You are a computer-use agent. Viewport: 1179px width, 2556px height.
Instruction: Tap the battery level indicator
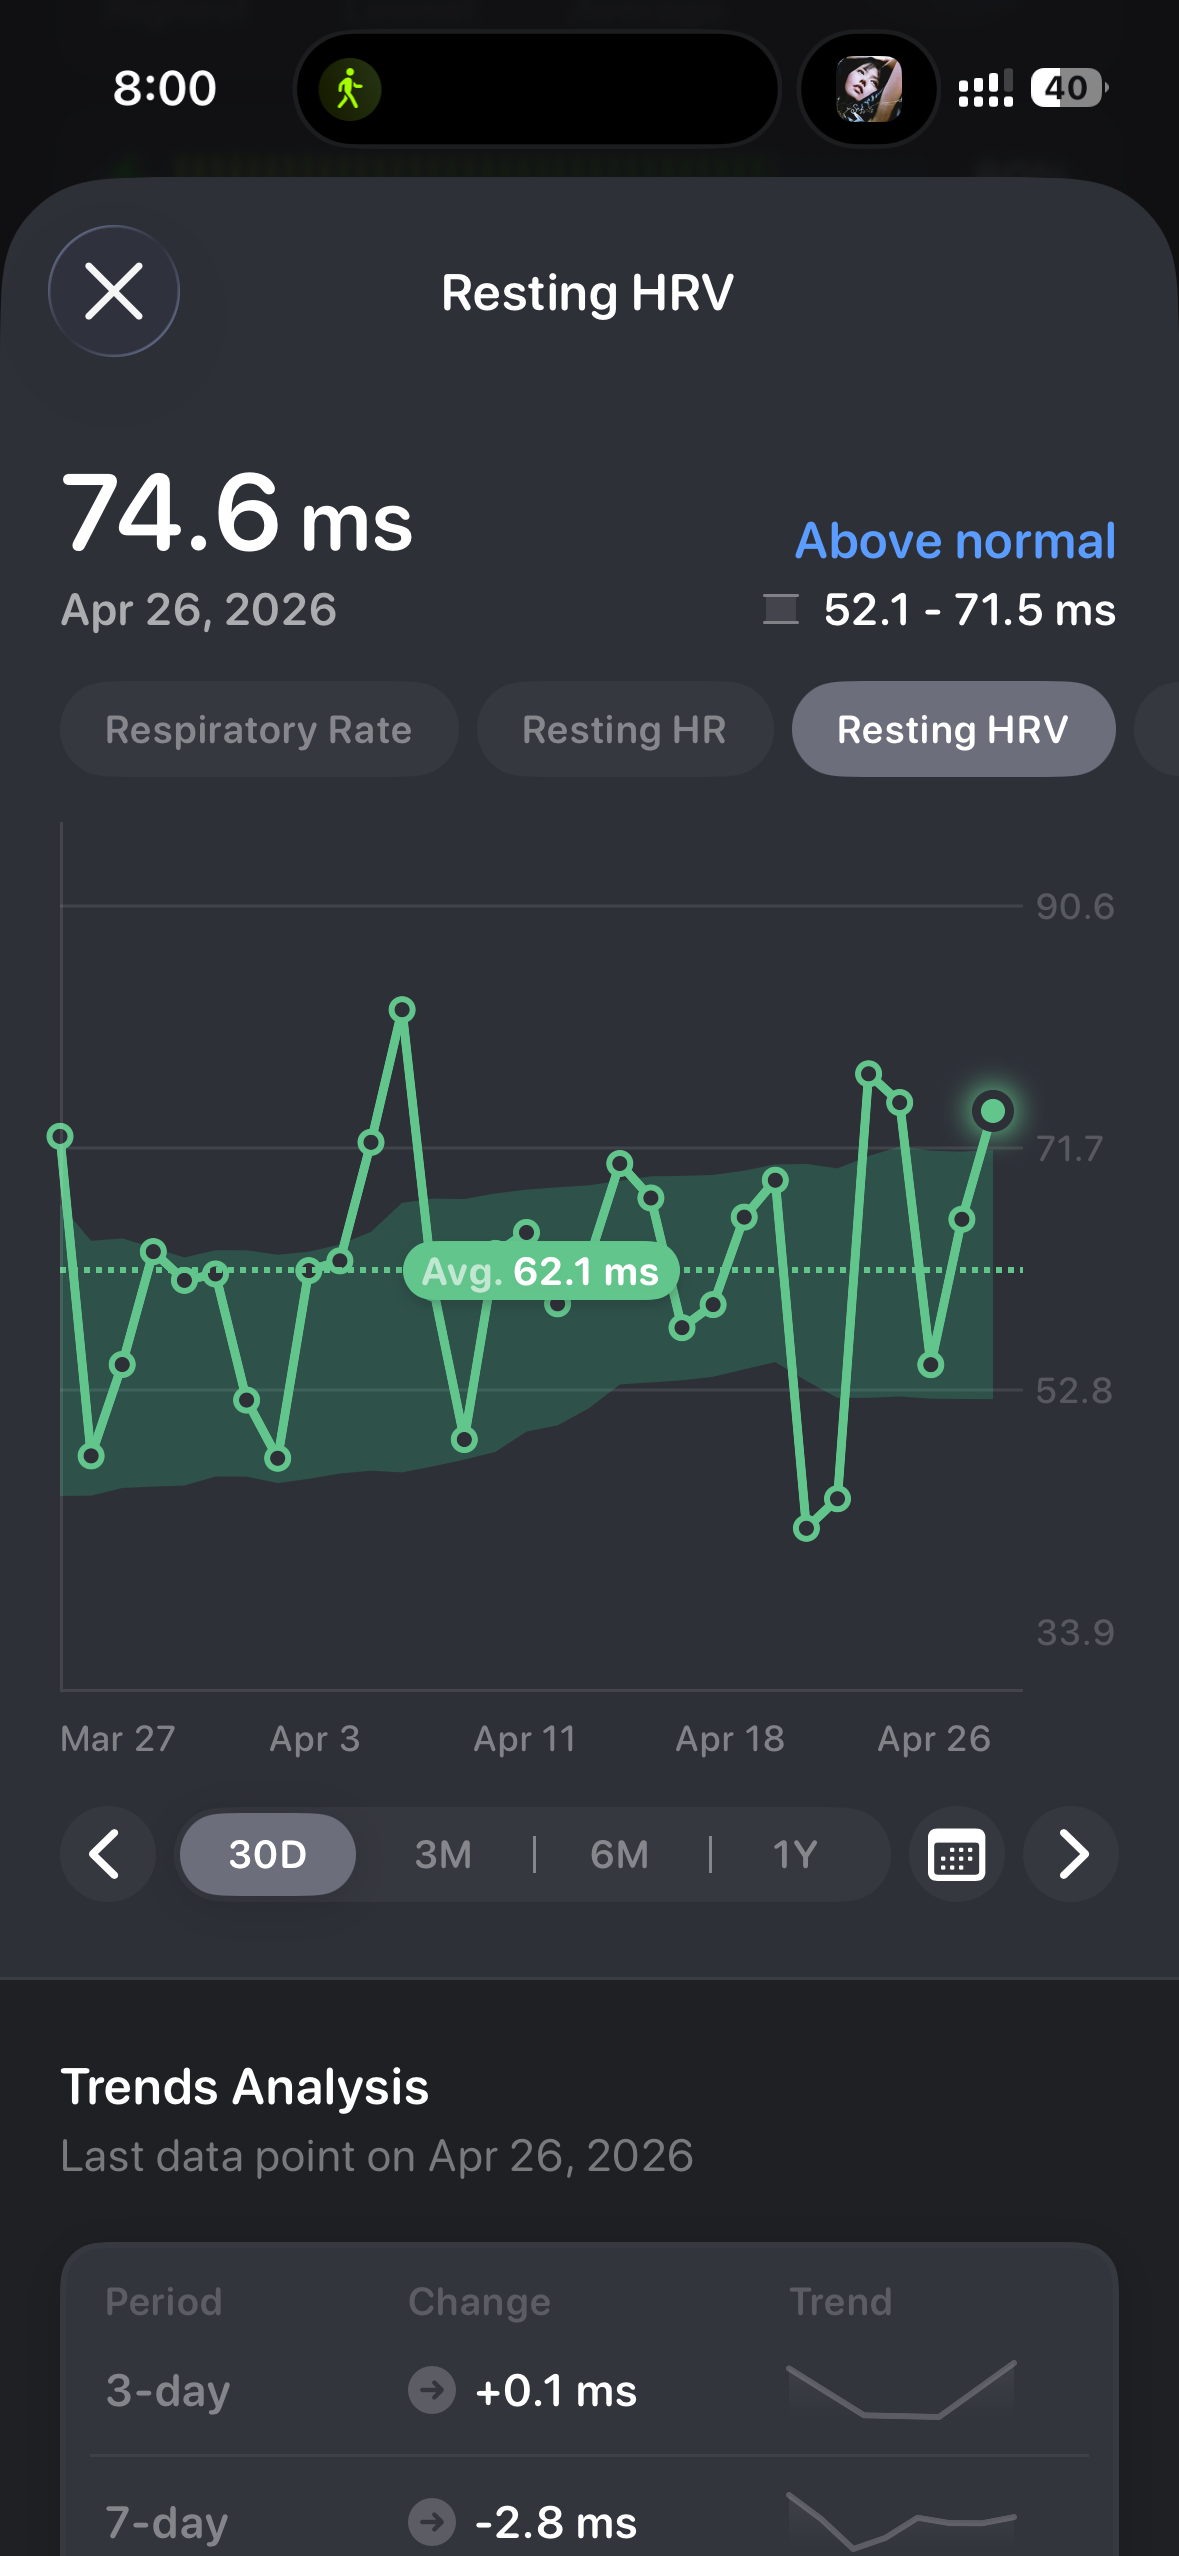coord(1068,88)
